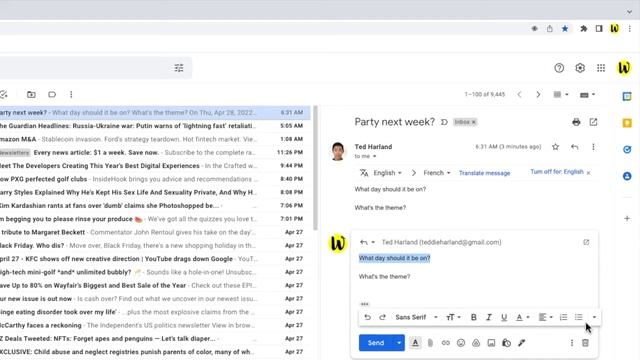The width and height of the screenshot is (640, 360).
Task: Insert a bulleted list
Action: click(578, 317)
